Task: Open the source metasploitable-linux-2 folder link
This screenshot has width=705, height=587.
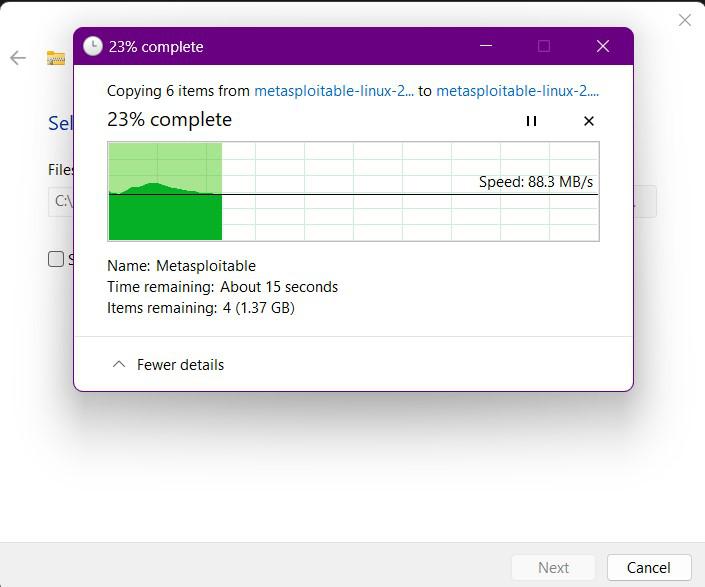Action: coord(334,91)
